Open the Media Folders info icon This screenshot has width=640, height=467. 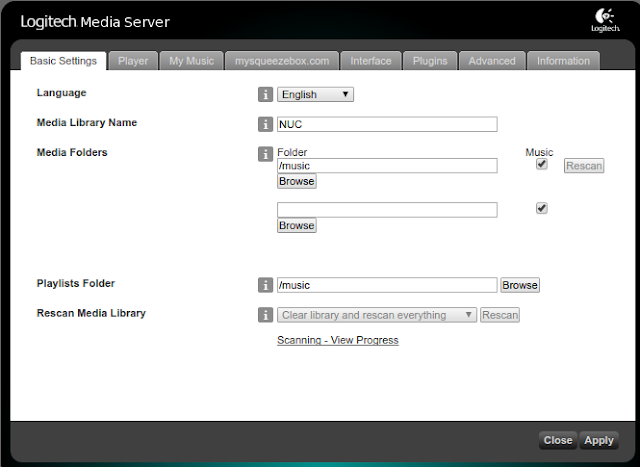[x=265, y=154]
